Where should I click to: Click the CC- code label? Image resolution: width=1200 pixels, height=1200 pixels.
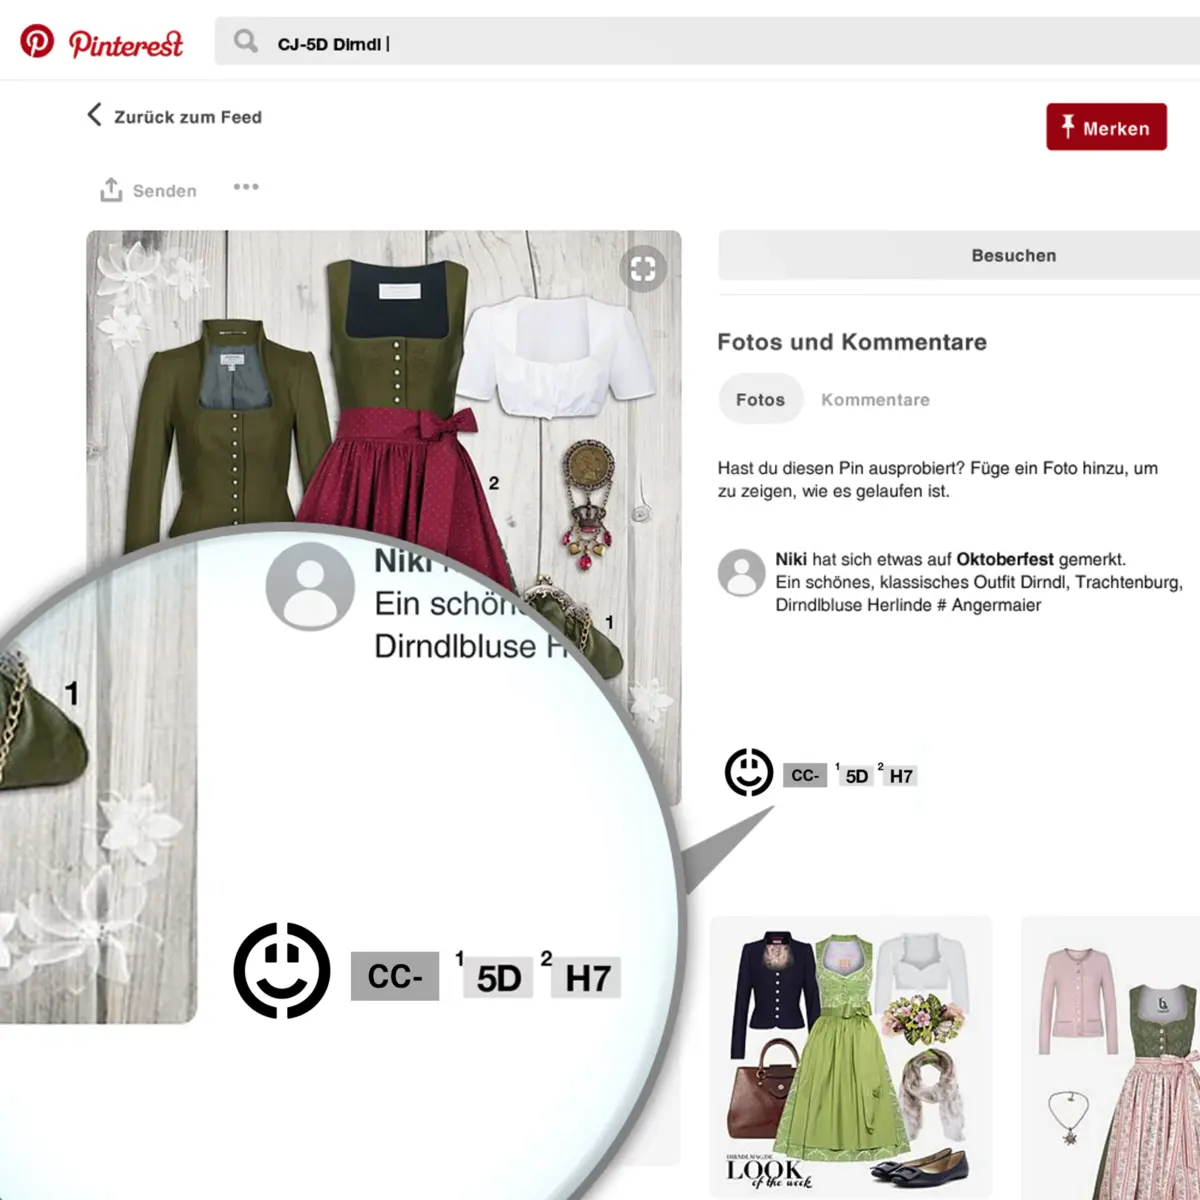click(x=805, y=775)
